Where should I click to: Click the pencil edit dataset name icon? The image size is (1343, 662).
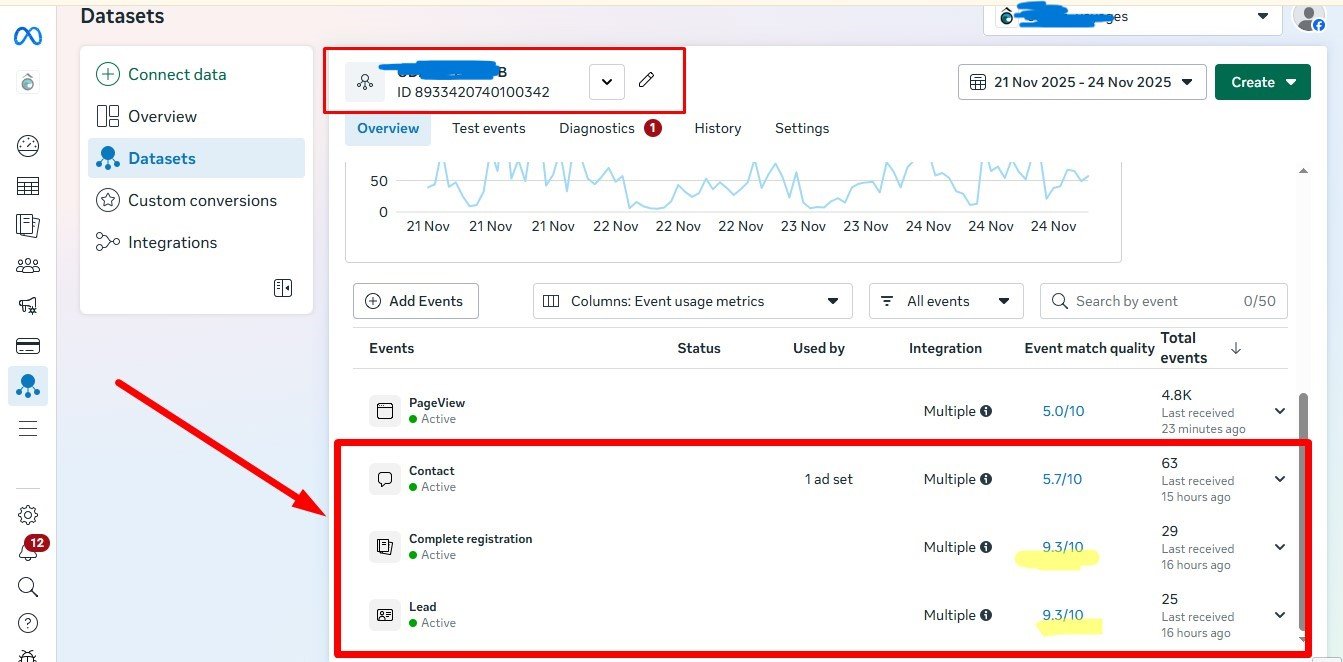coord(646,80)
